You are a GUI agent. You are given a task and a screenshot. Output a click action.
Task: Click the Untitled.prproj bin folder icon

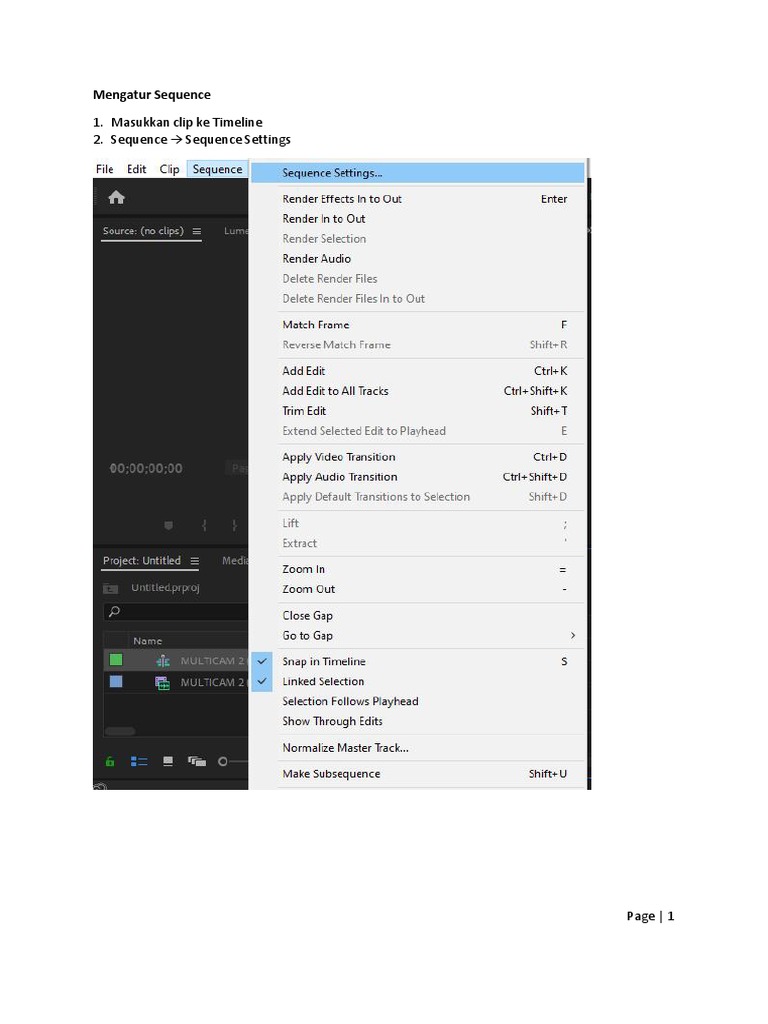click(110, 588)
